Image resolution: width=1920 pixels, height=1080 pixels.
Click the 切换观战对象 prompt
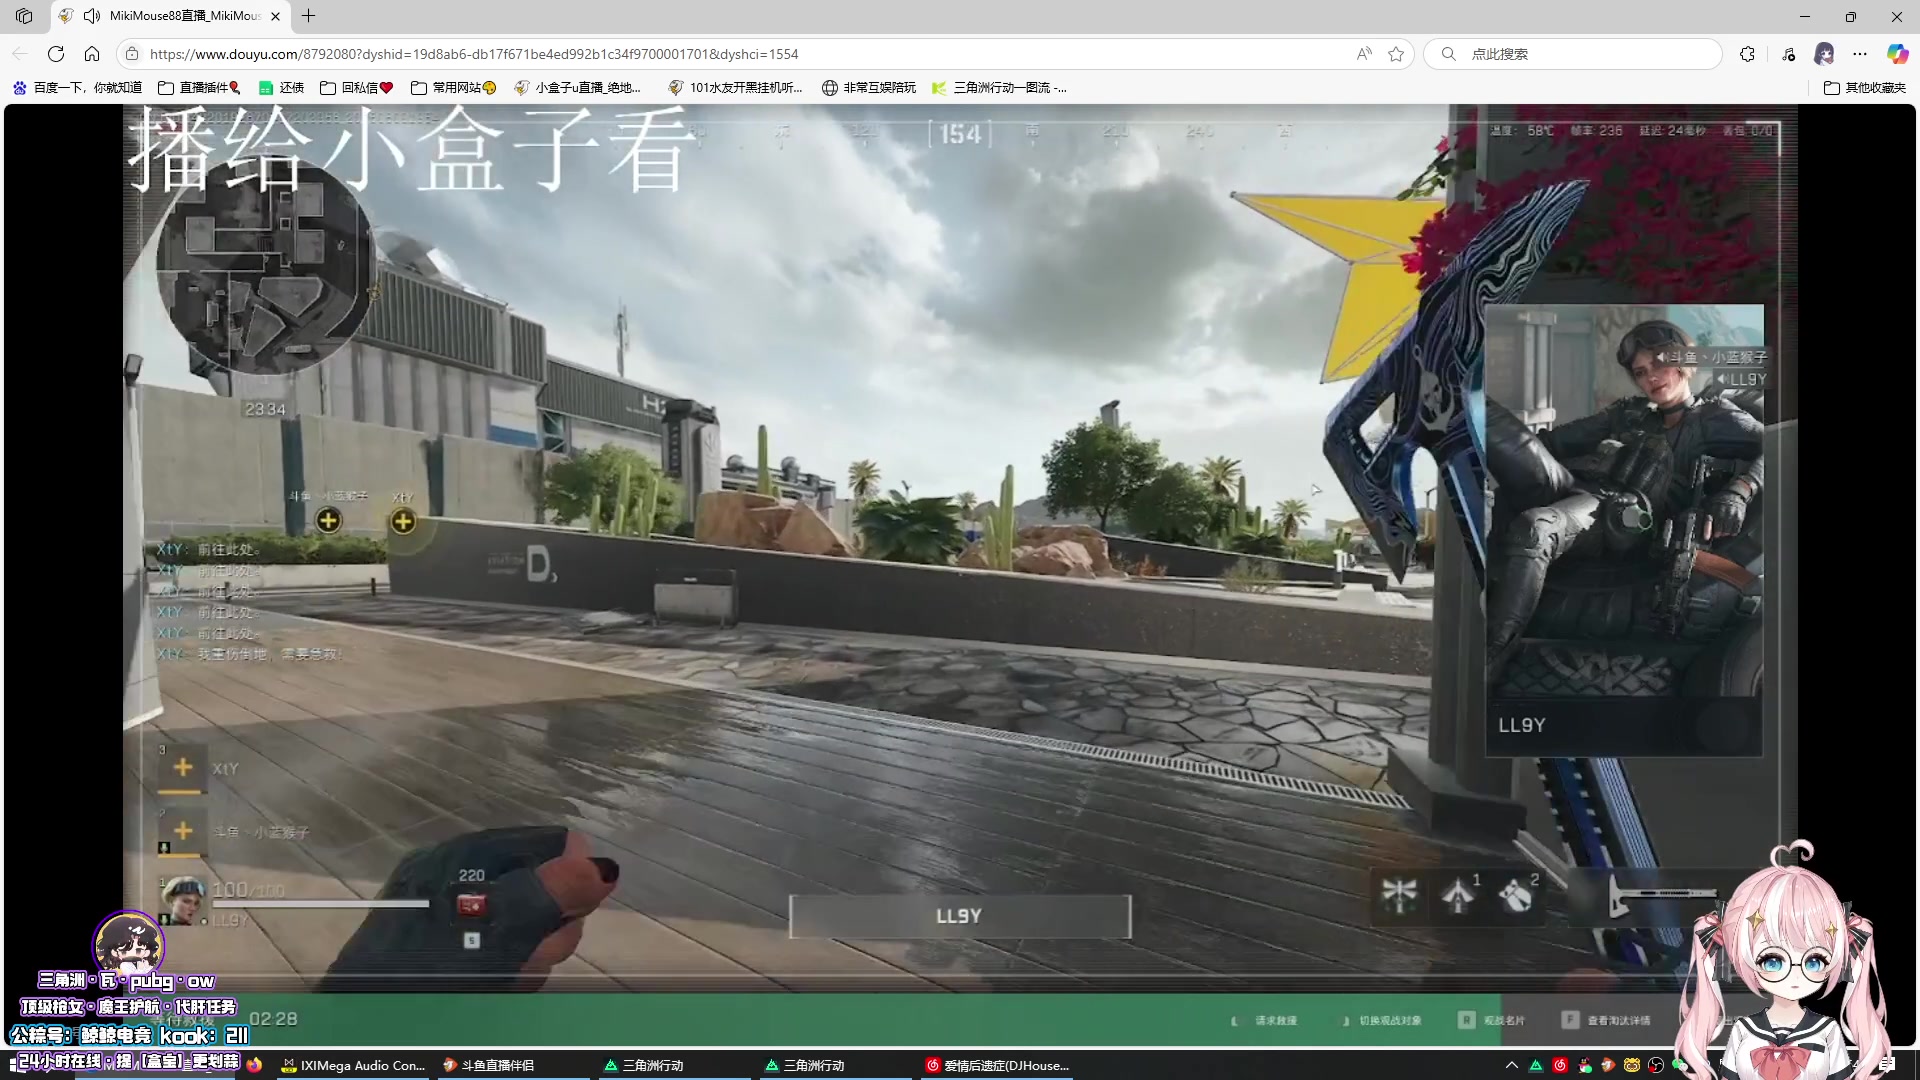click(x=1381, y=1020)
